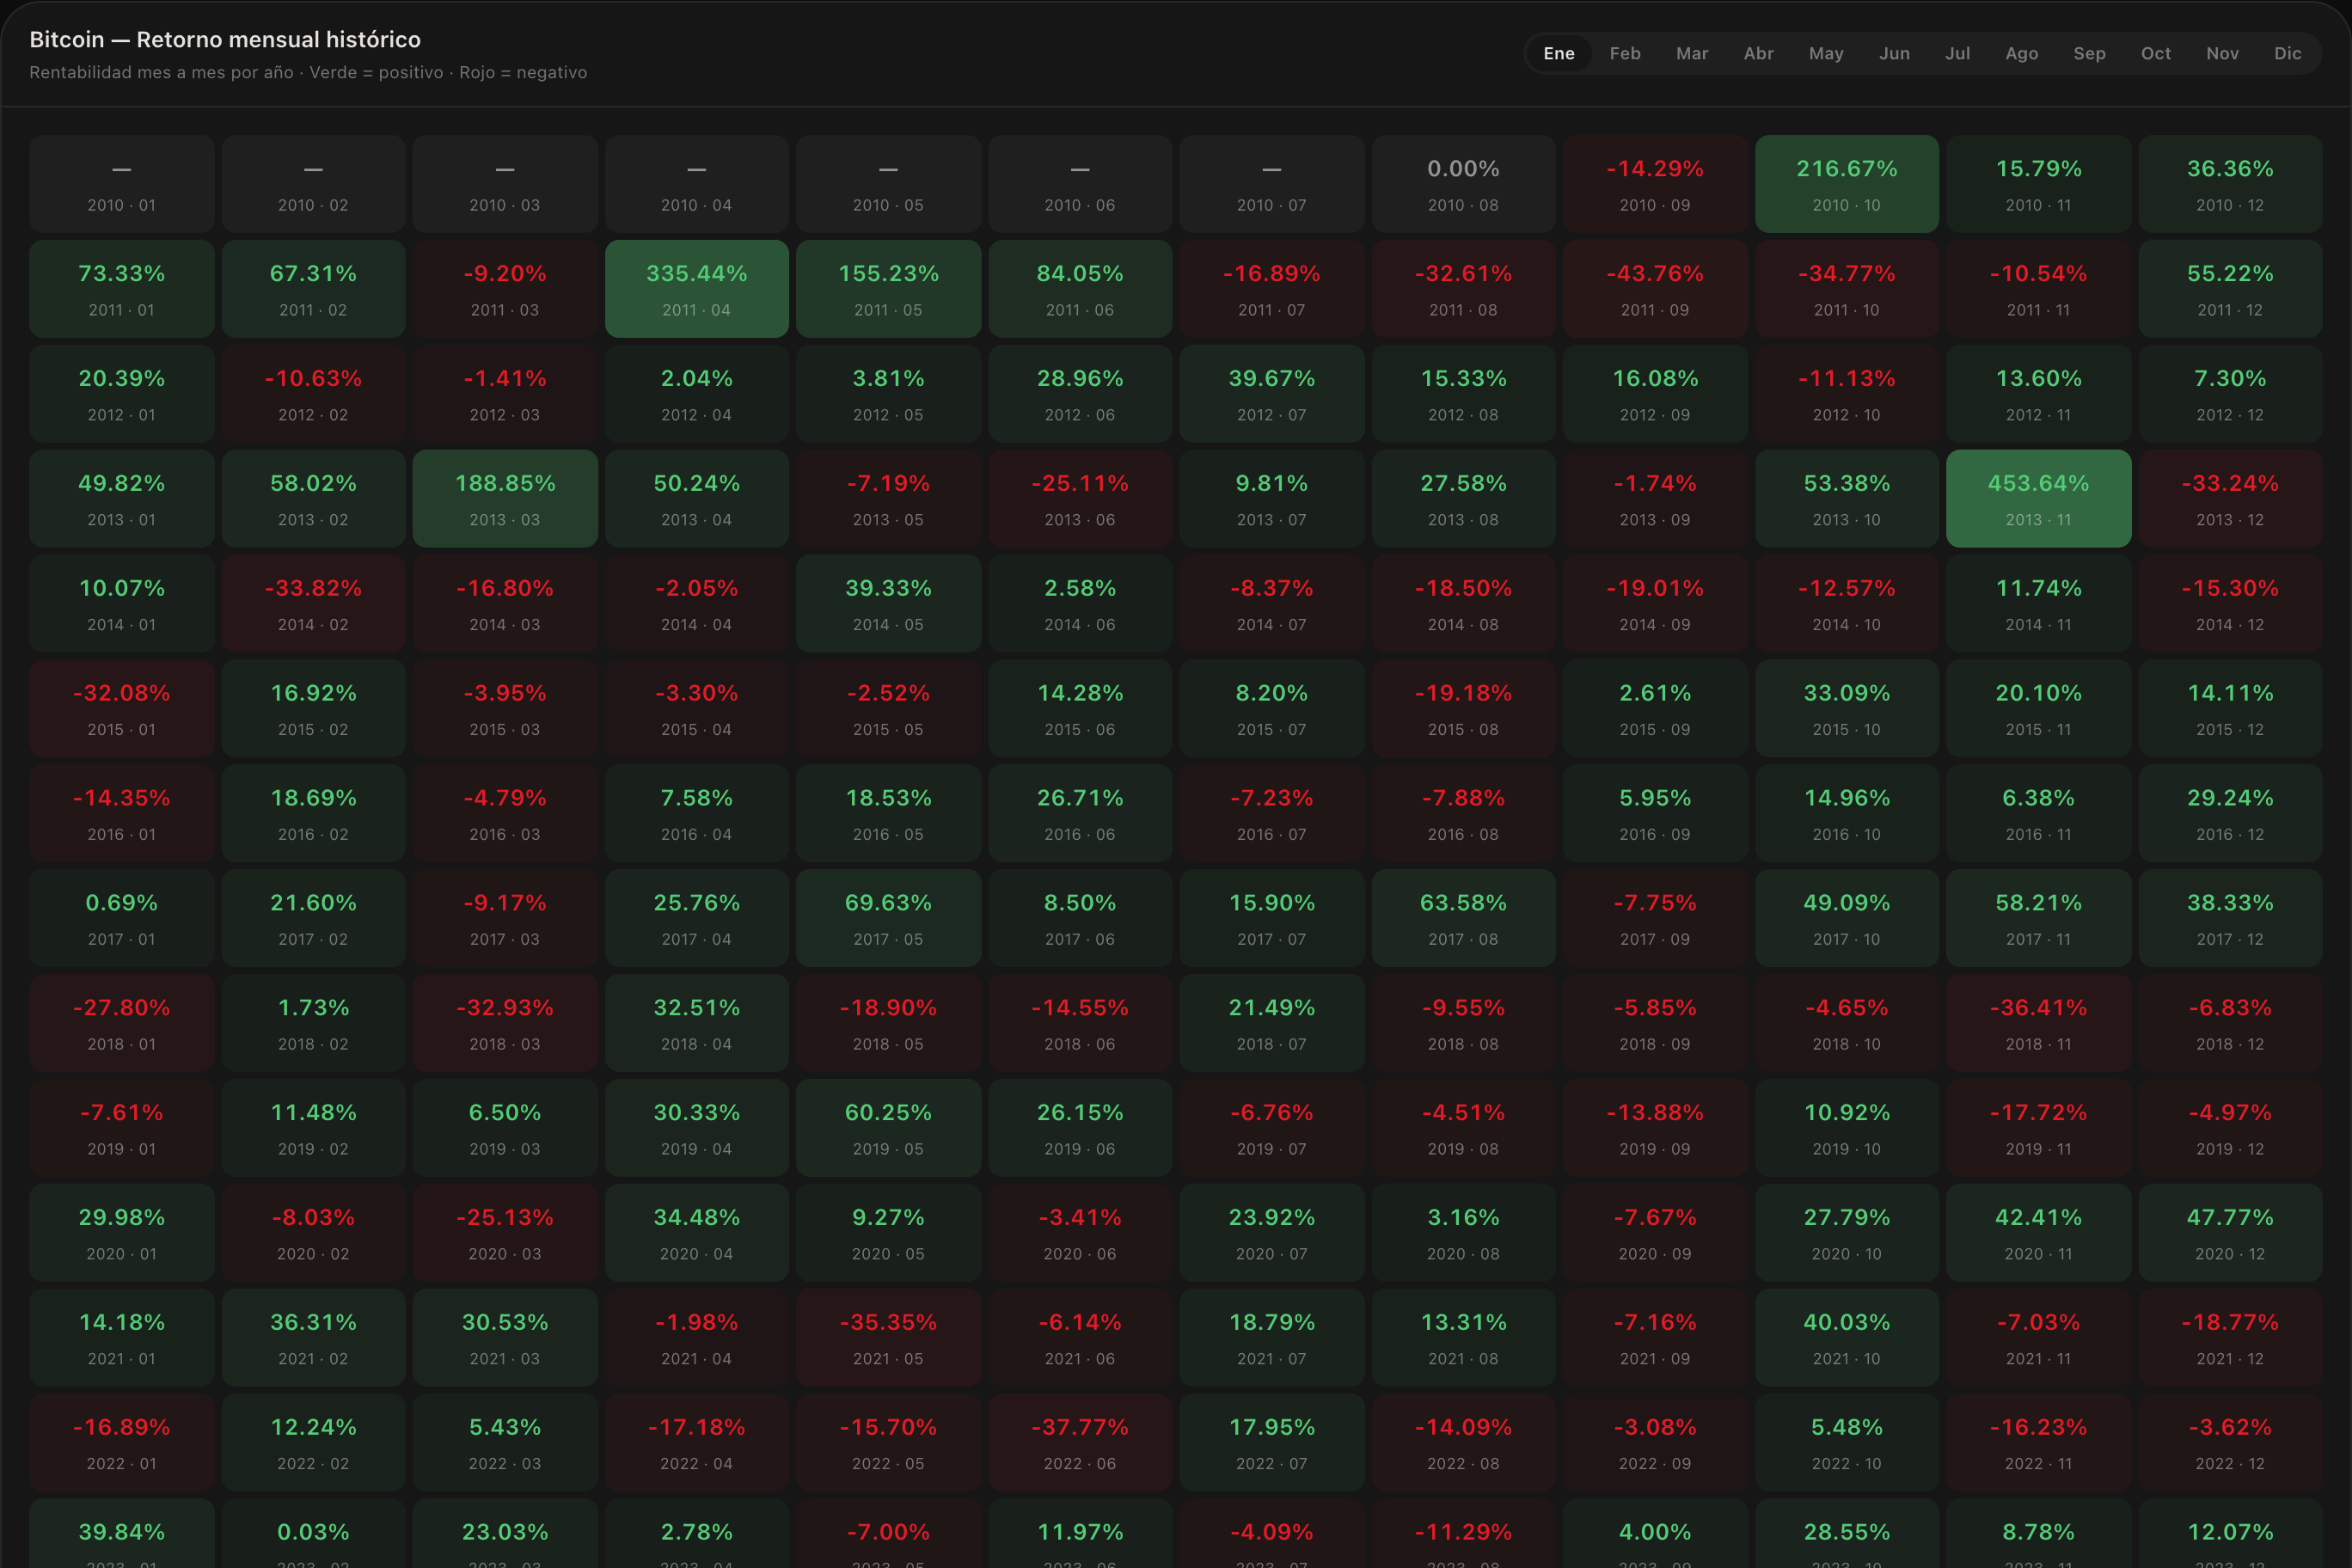
Task: Open the Oct month tab
Action: click(x=2156, y=54)
